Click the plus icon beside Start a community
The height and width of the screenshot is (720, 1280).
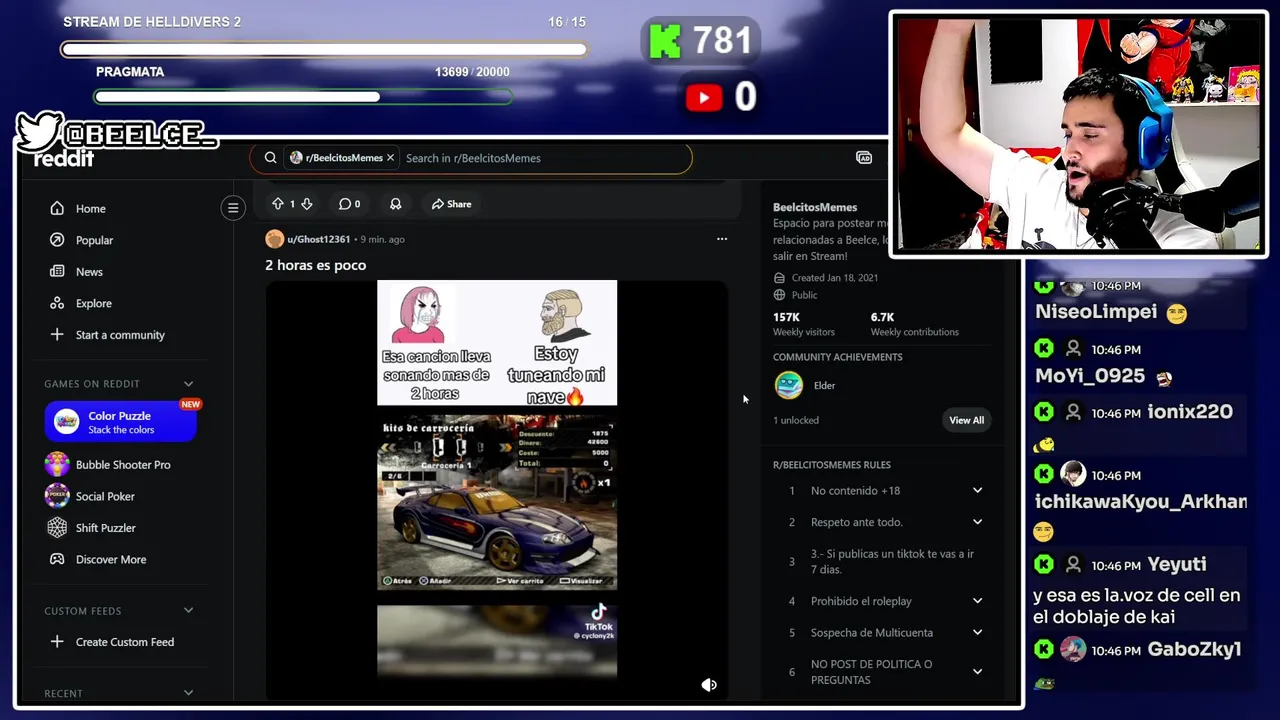click(57, 335)
